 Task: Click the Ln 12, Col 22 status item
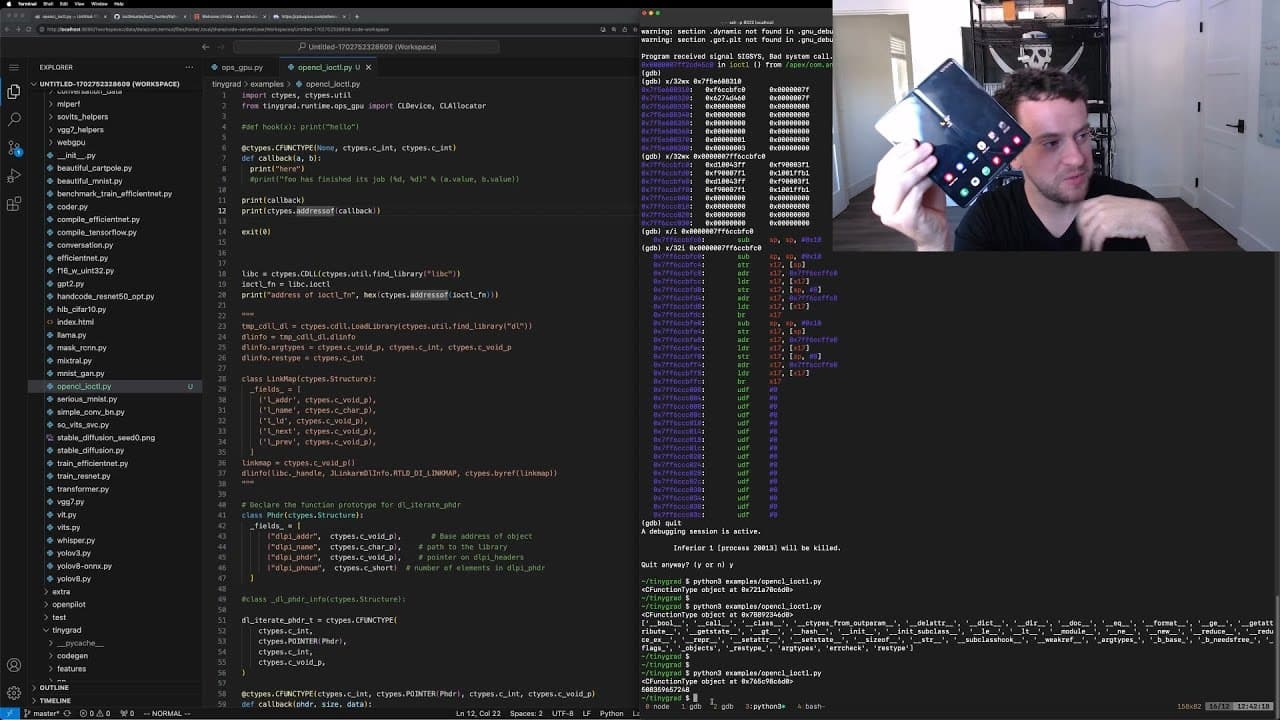point(478,713)
